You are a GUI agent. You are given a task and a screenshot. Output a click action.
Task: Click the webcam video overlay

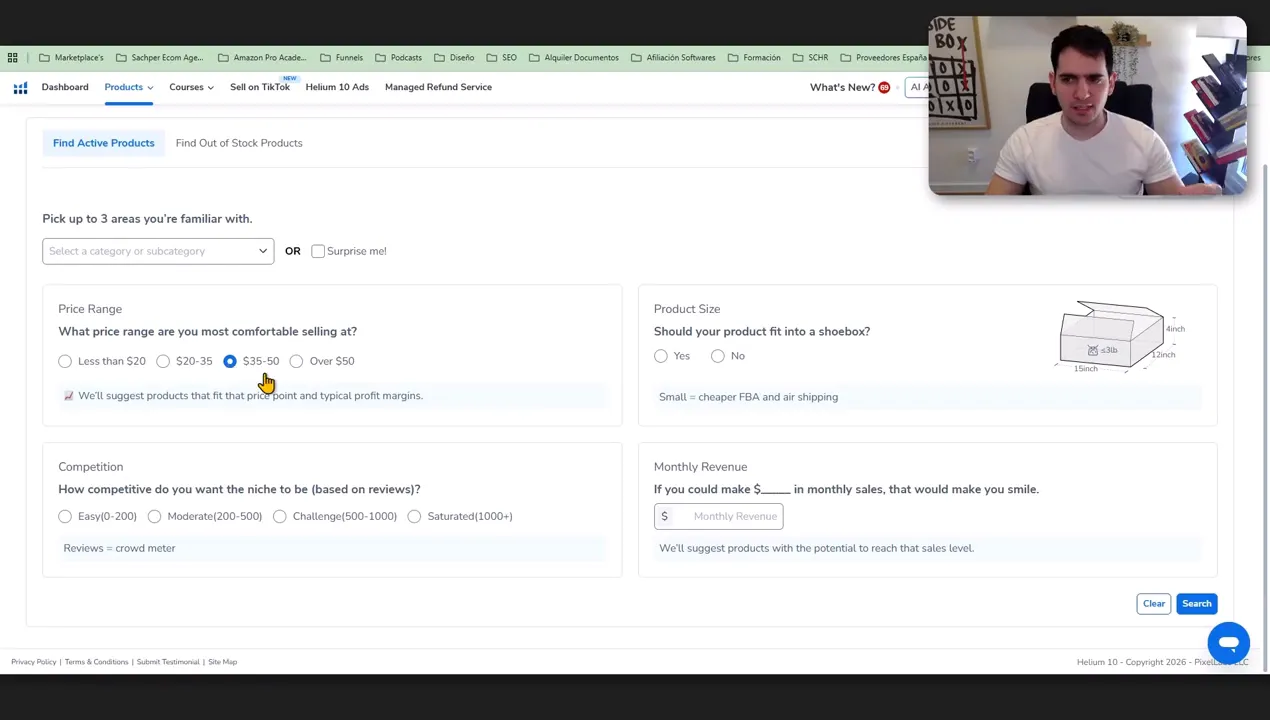[x=1087, y=105]
